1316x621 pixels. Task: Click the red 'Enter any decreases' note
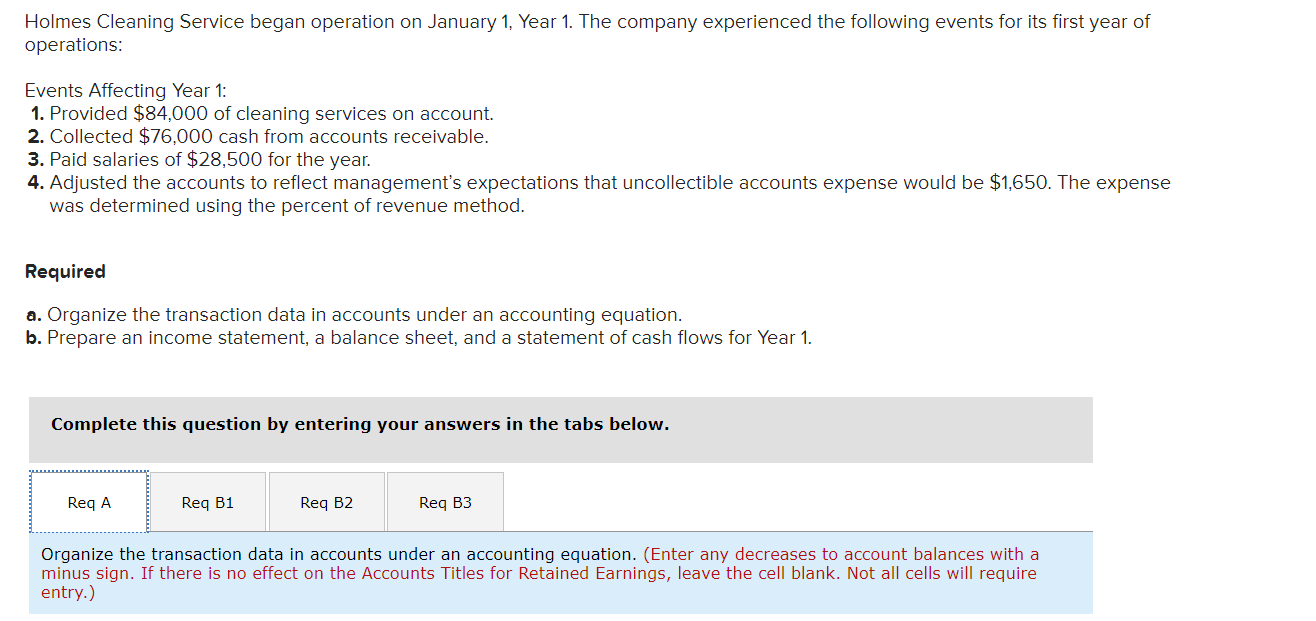tap(540, 573)
